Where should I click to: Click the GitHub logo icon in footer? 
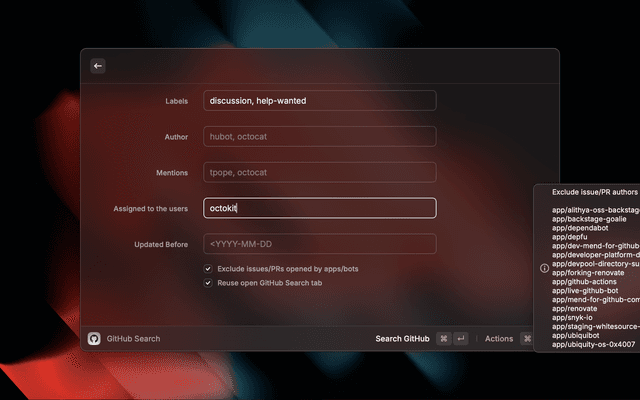pyautogui.click(x=94, y=339)
